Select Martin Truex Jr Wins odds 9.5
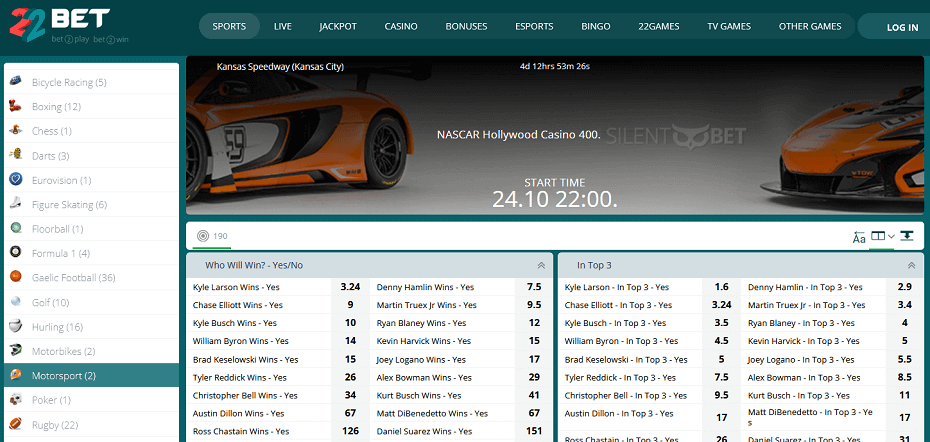 (x=534, y=305)
